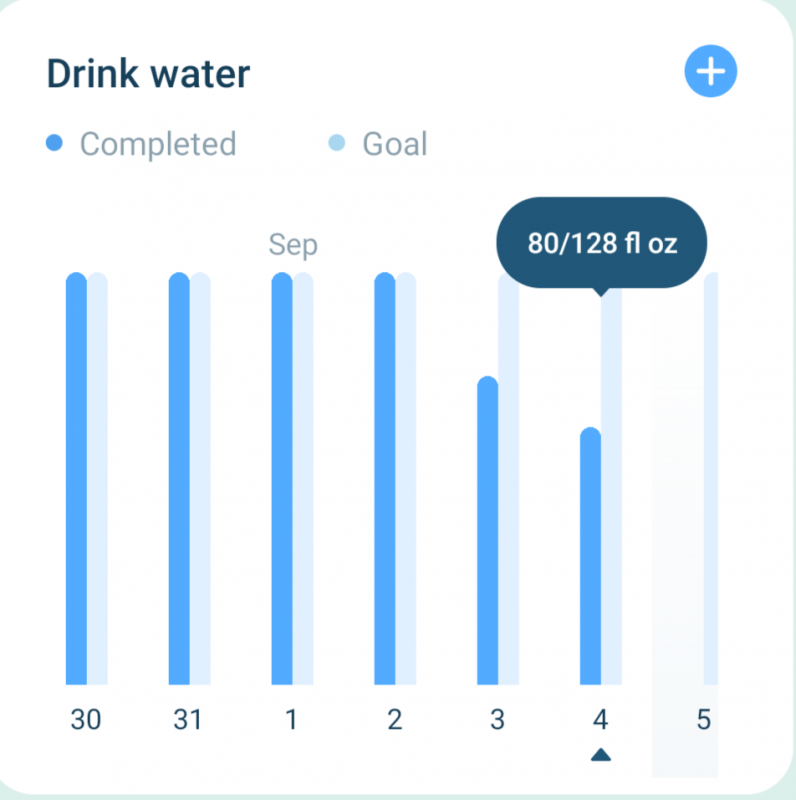796x800 pixels.
Task: Select the completed bar for September 1
Action: 282,480
